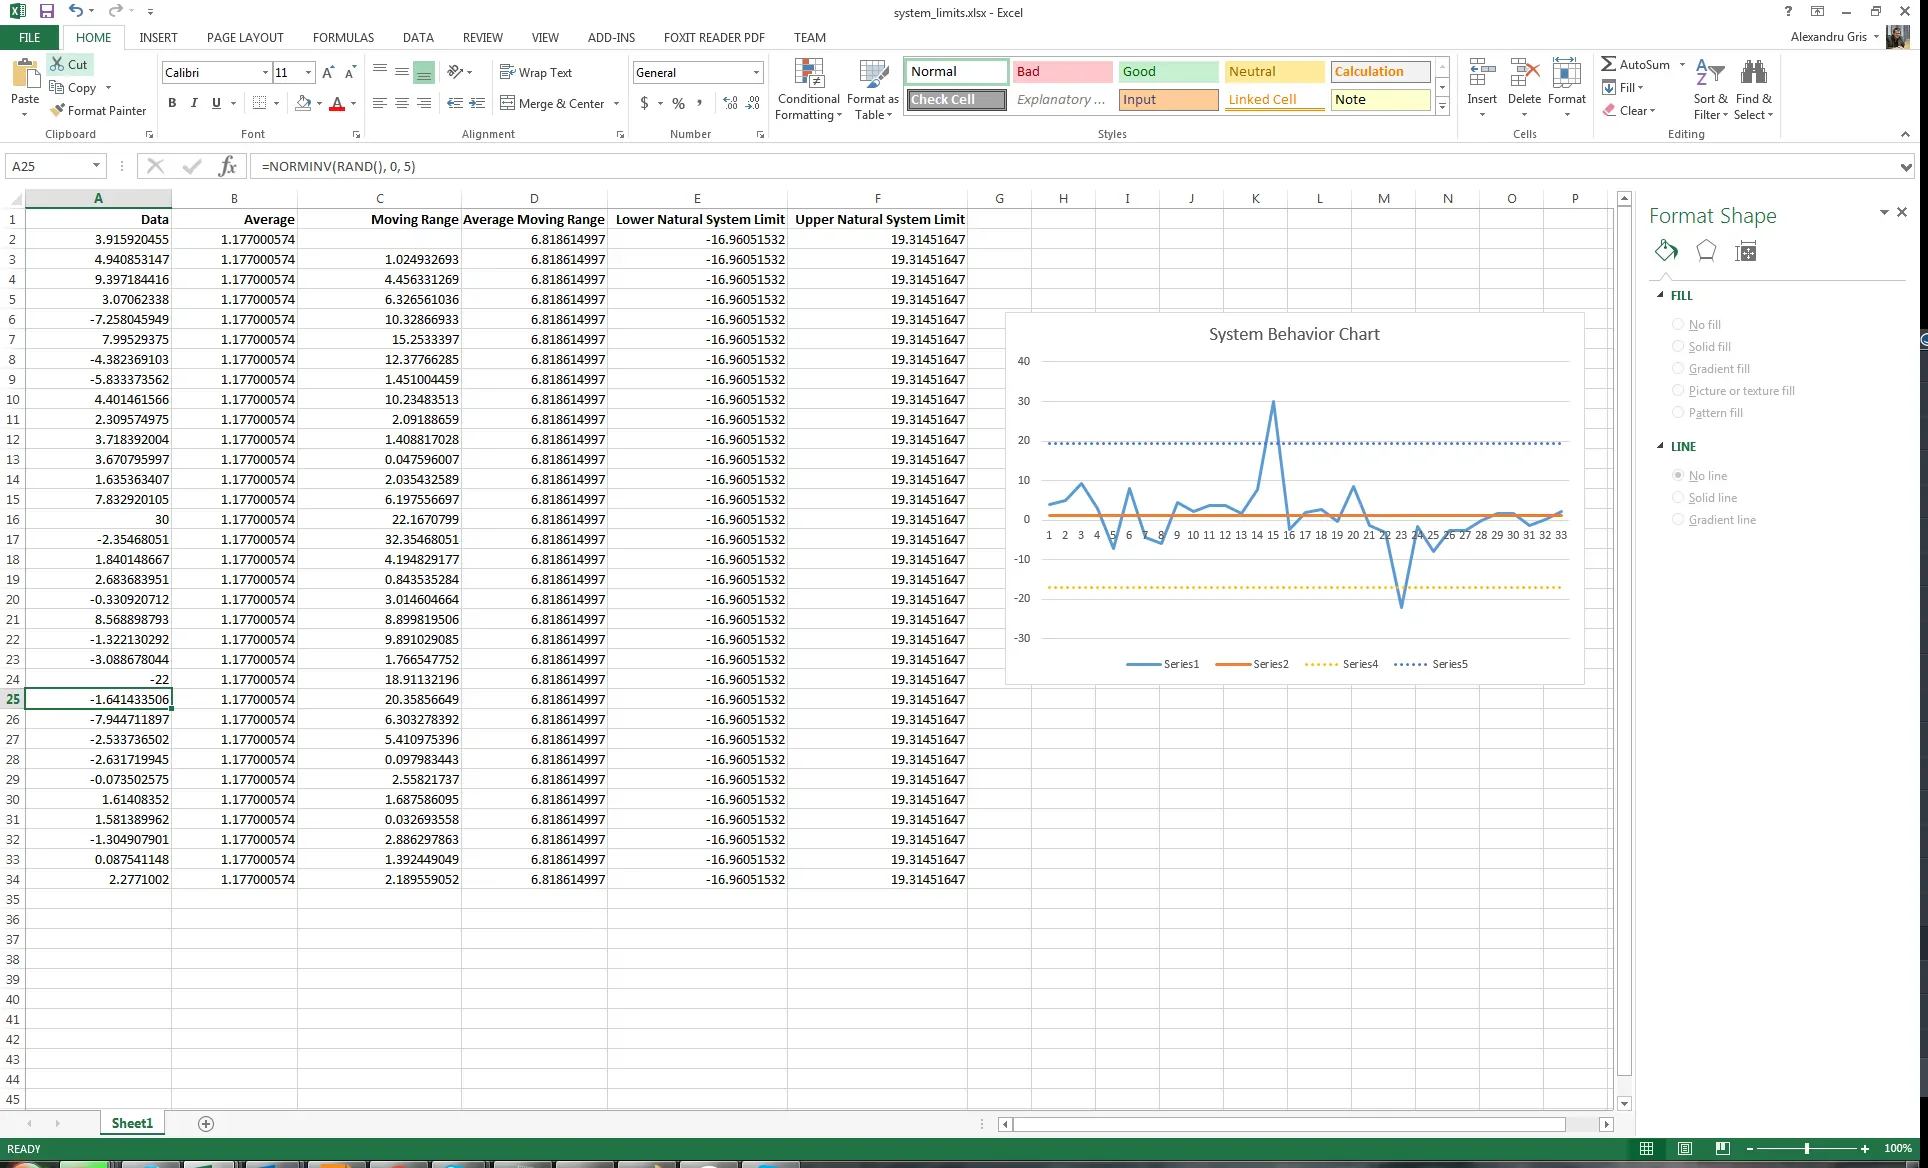Open the General number format dropdown
Image resolution: width=1928 pixels, height=1168 pixels.
tap(755, 72)
